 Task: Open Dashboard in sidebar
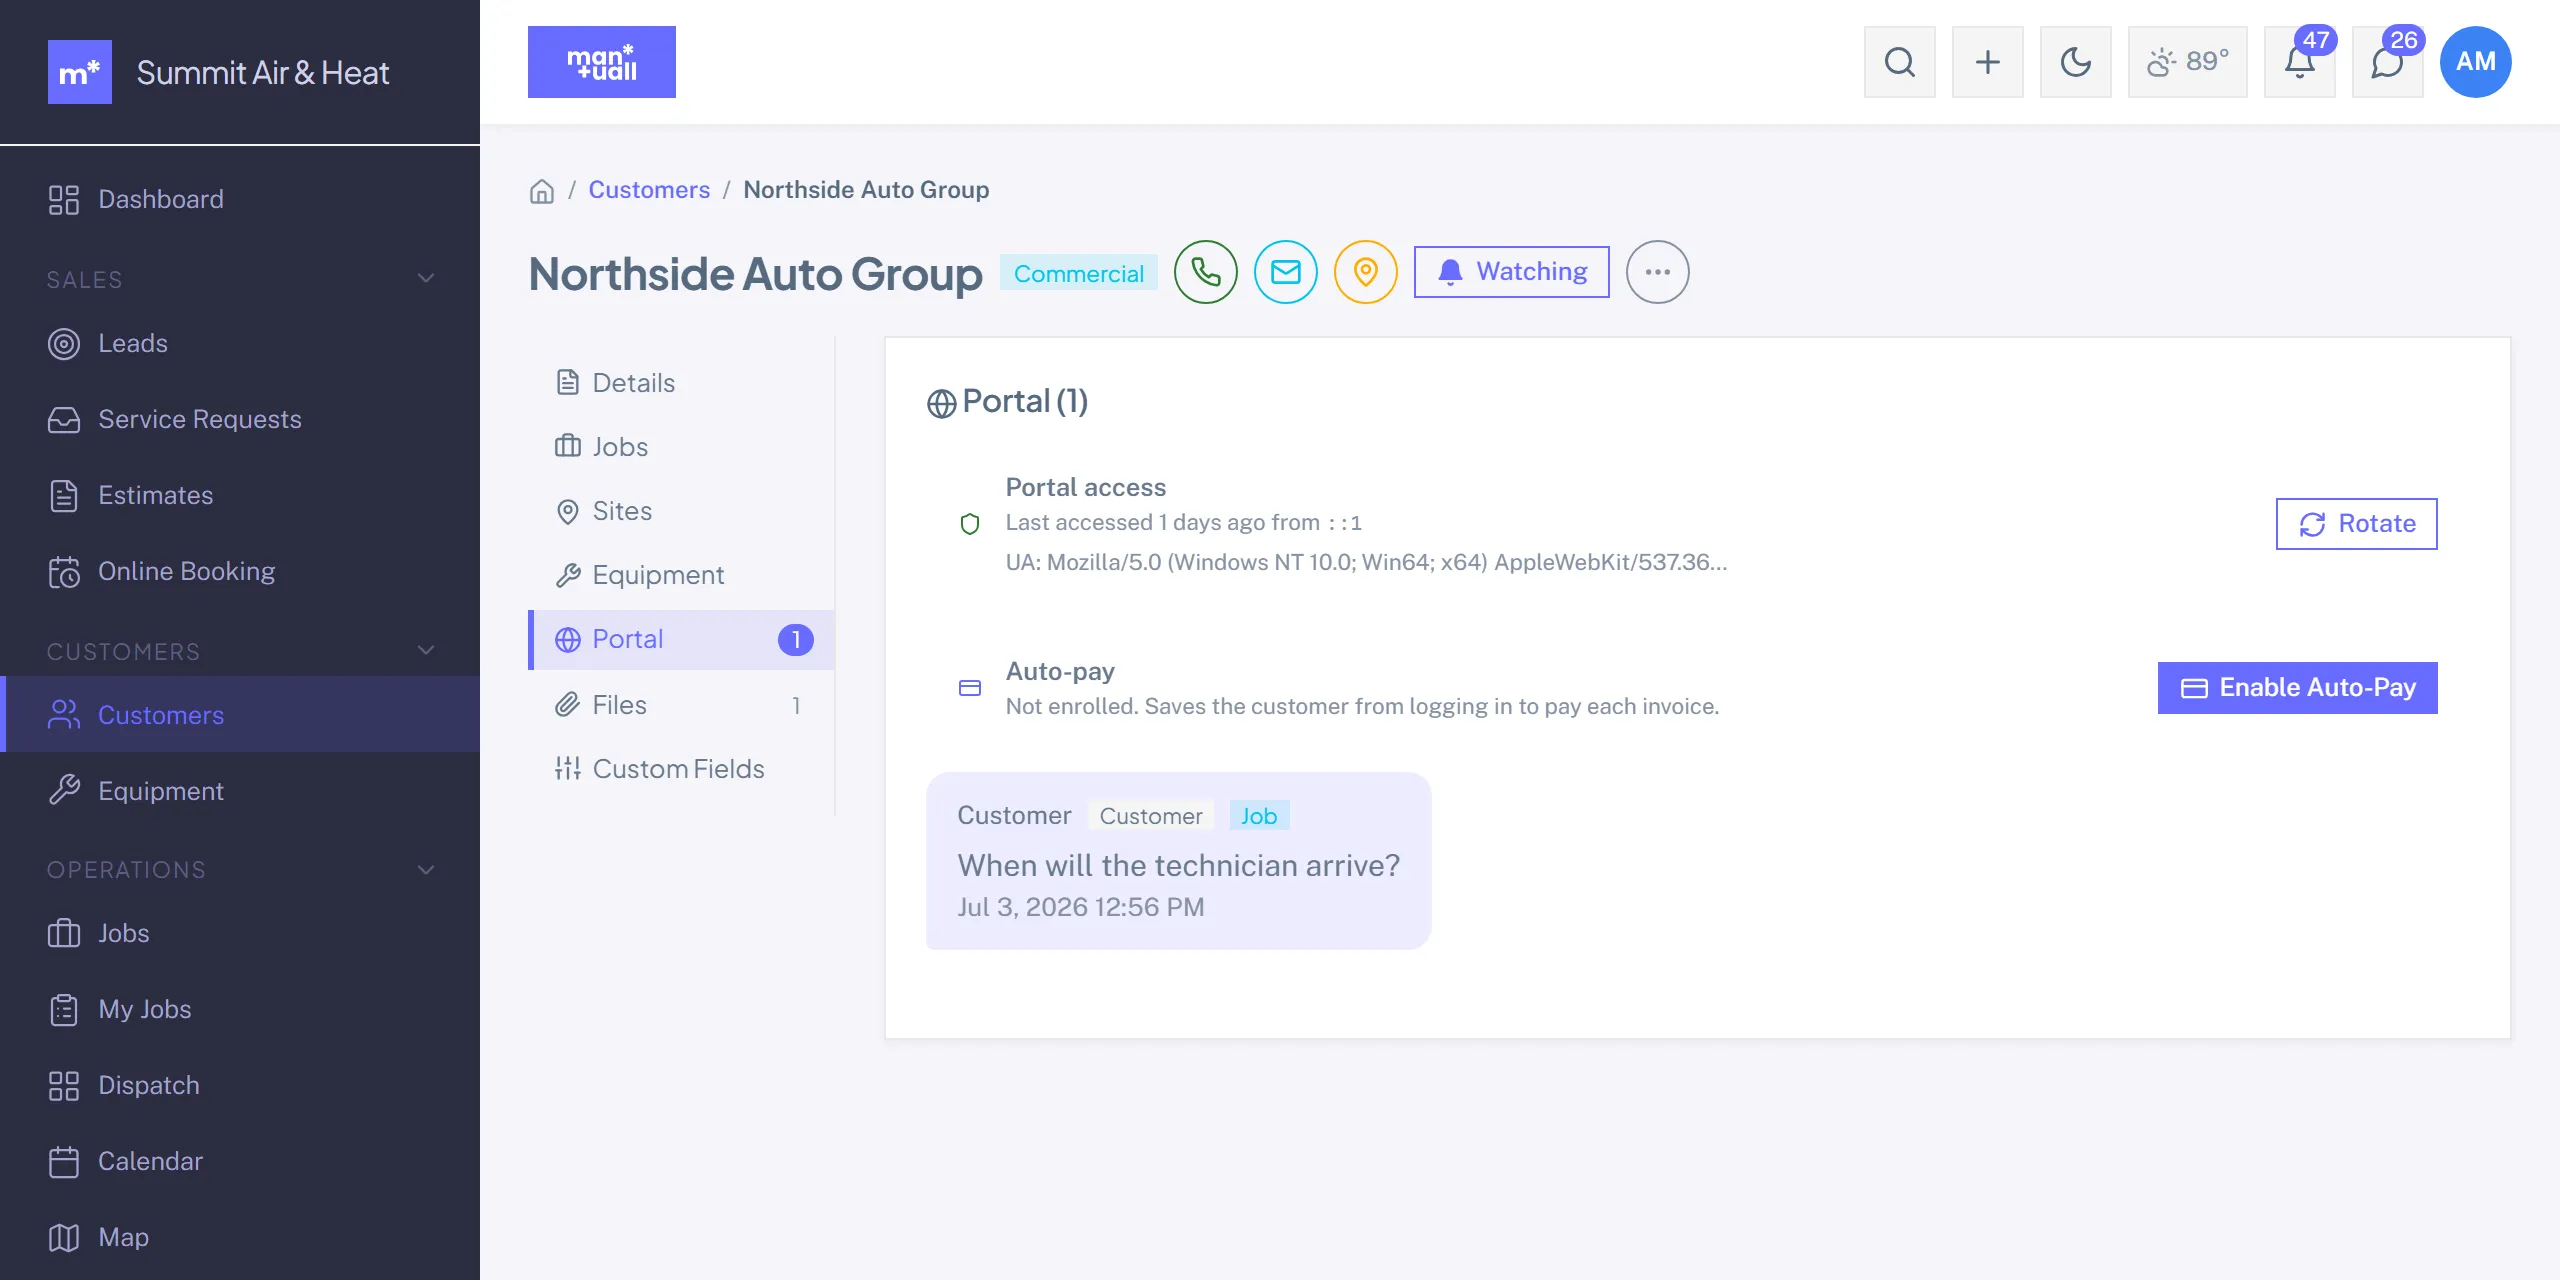click(x=240, y=200)
